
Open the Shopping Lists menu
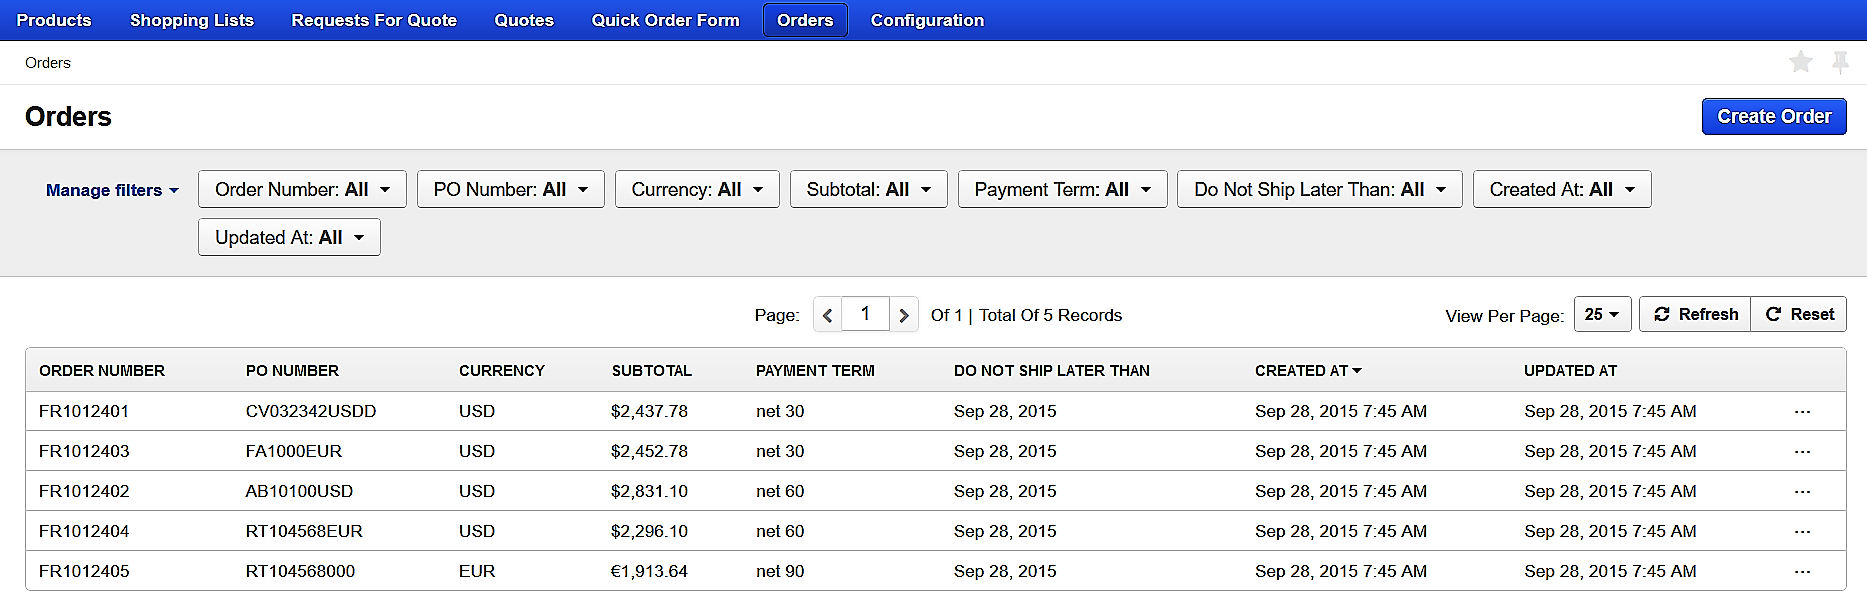tap(192, 20)
